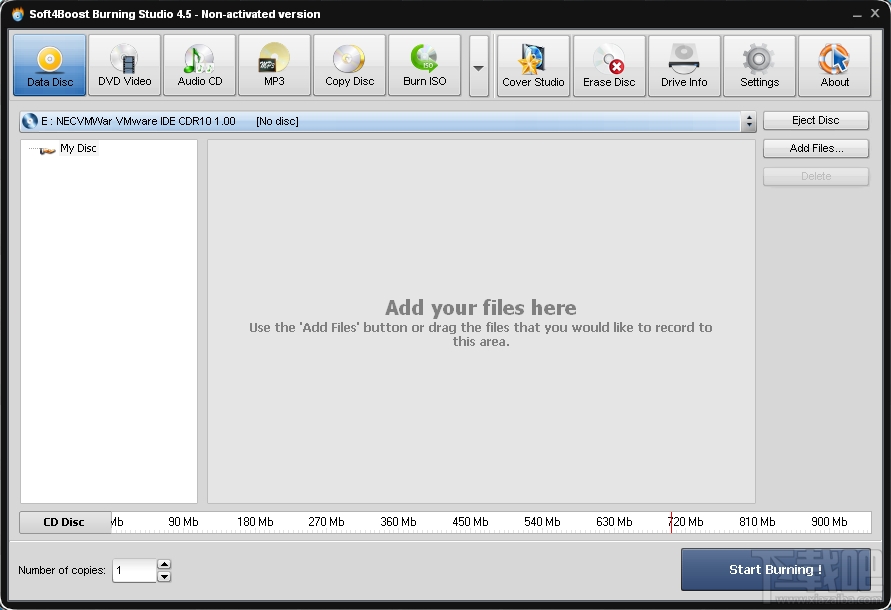
Task: Click the 360 Mb mark on capacity bar
Action: [398, 521]
